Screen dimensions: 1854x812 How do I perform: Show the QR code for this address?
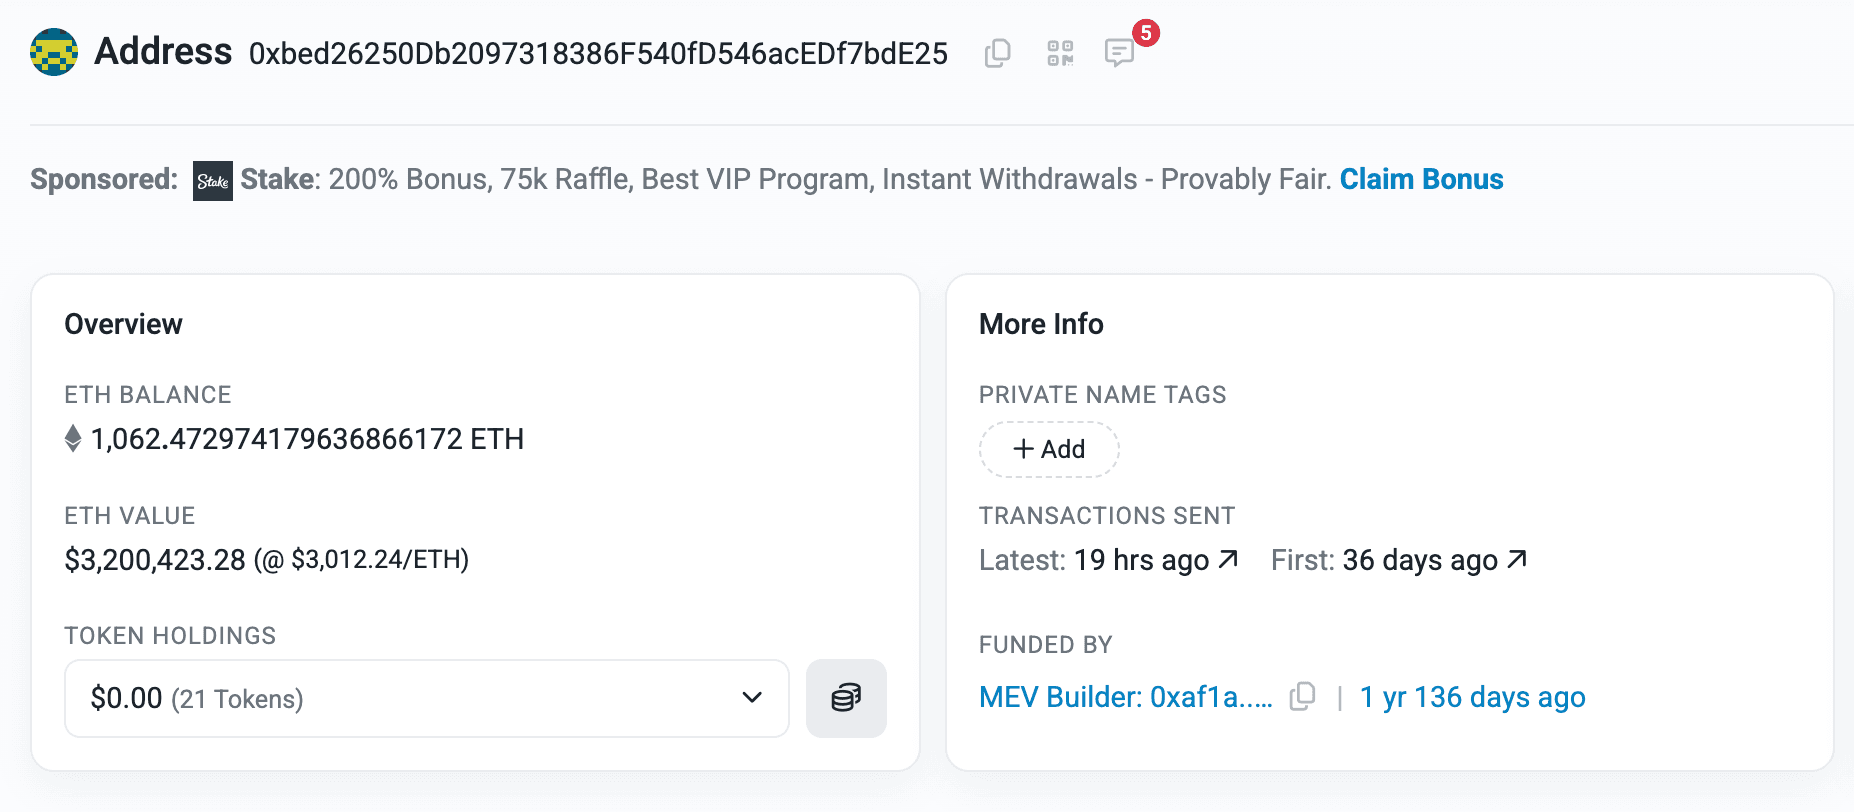[x=1062, y=53]
